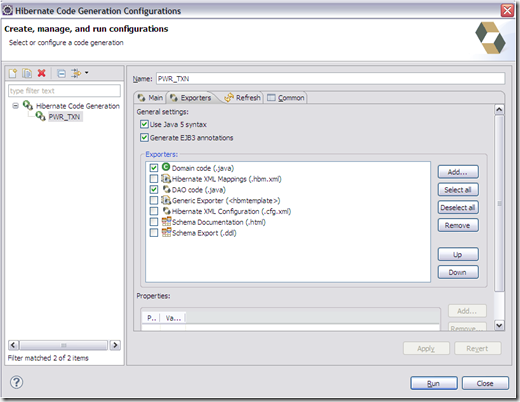Collapse all configurations in the tree toolbar
This screenshot has width=520, height=402.
coord(61,73)
